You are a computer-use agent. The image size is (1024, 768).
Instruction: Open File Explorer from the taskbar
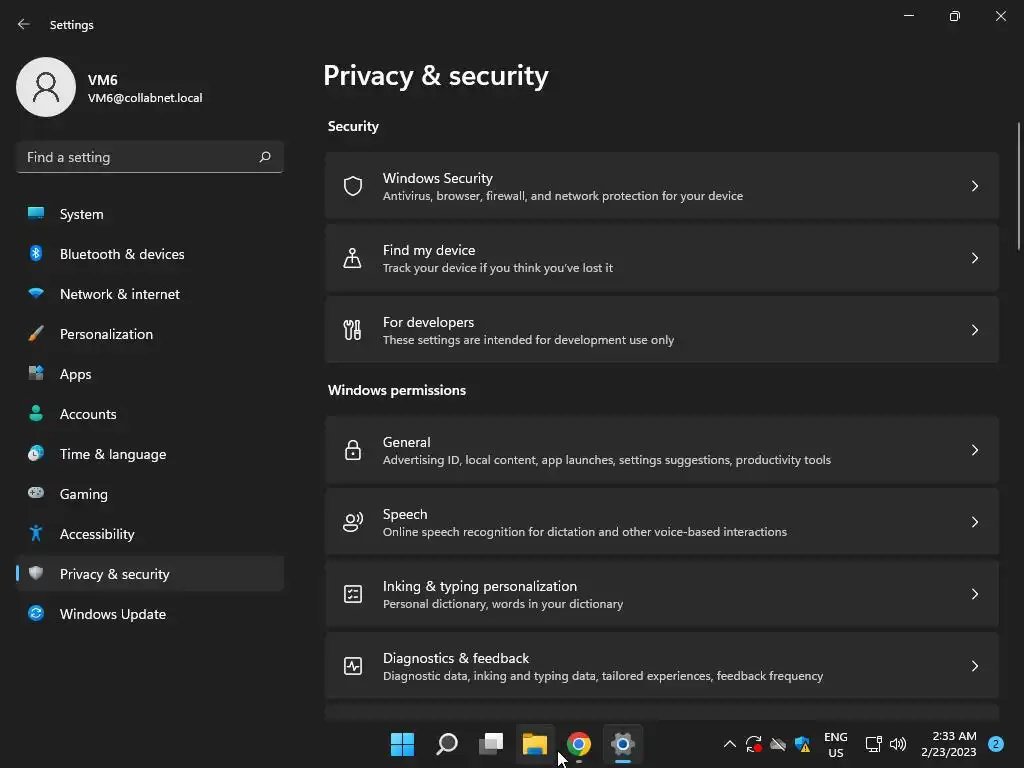pos(535,744)
